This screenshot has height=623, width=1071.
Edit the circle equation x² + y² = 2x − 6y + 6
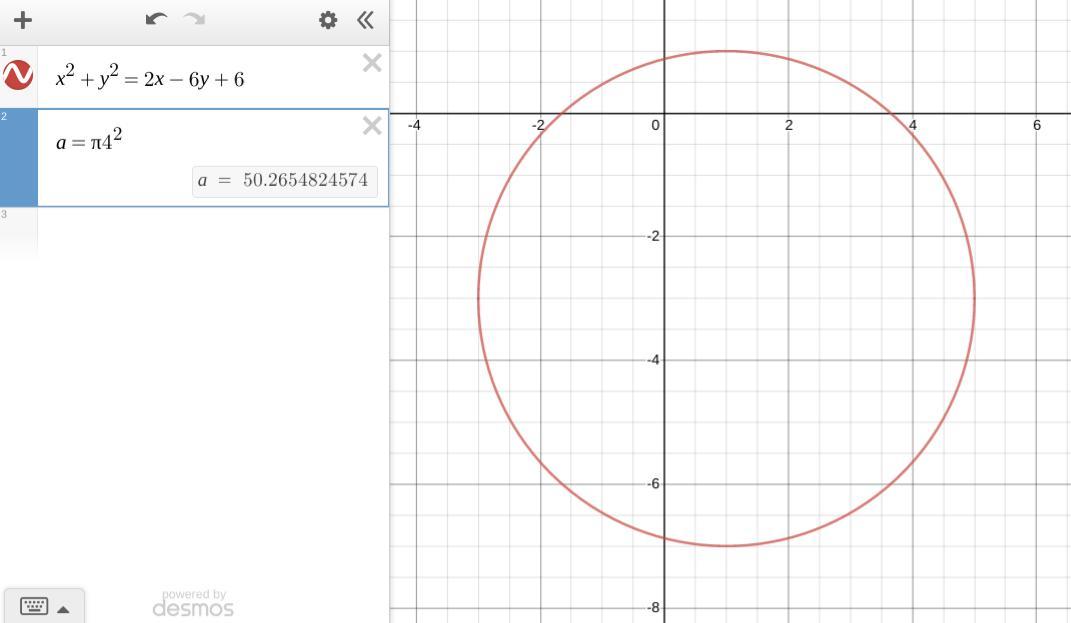pyautogui.click(x=150, y=77)
